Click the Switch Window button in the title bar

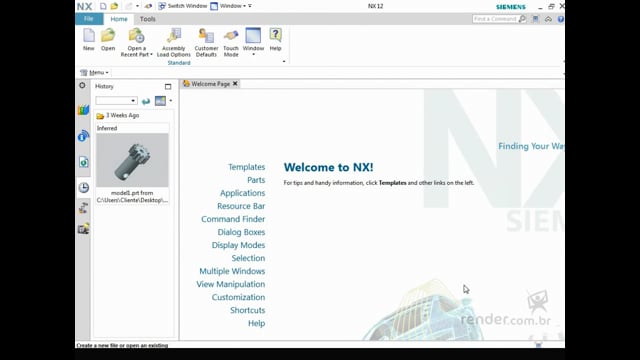pos(182,6)
